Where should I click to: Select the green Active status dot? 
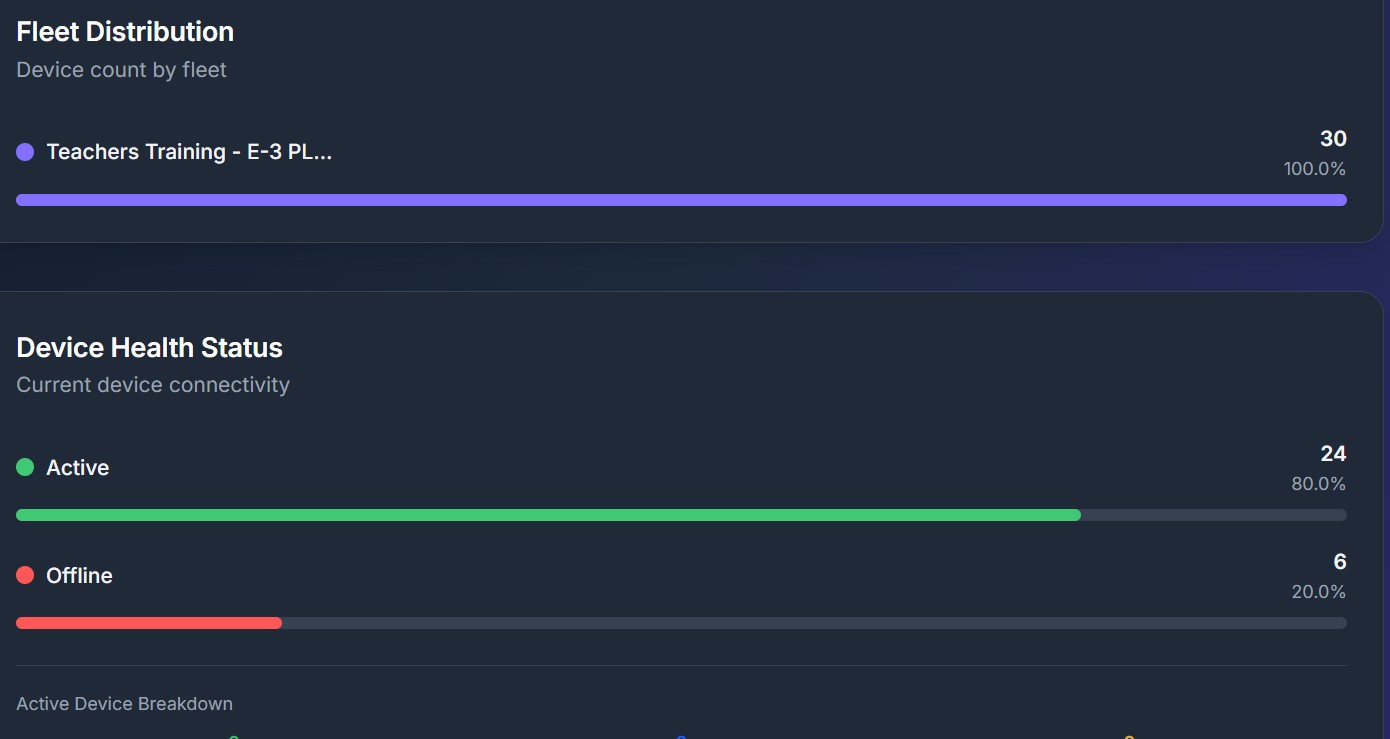[x=23, y=466]
